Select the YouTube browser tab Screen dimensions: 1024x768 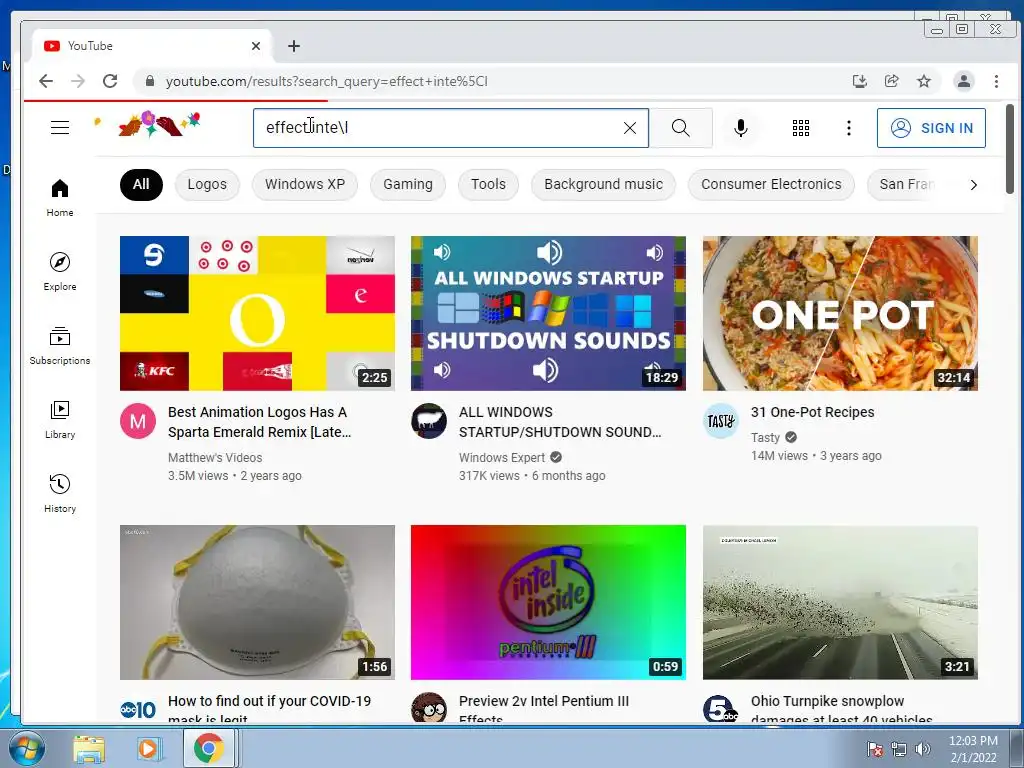pos(152,46)
